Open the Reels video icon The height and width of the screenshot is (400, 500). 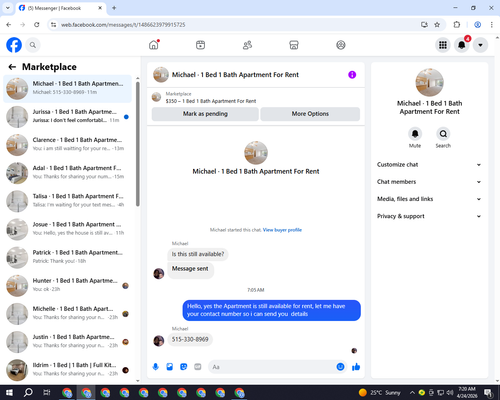200,45
